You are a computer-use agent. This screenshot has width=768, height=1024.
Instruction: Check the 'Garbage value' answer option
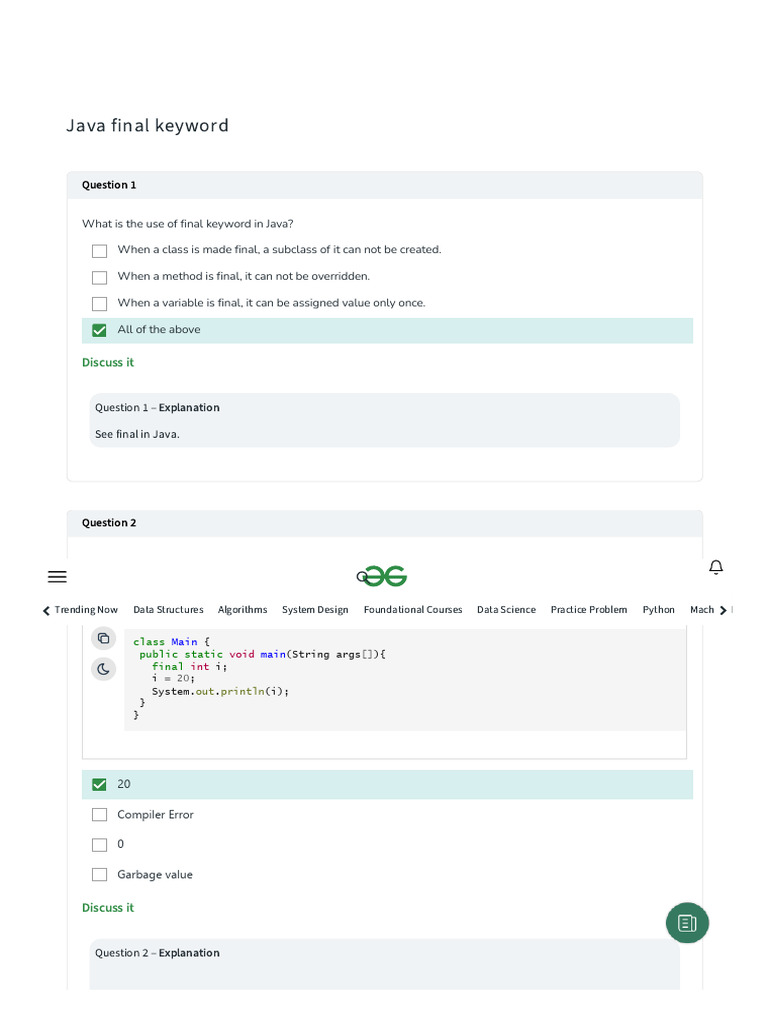click(x=99, y=875)
